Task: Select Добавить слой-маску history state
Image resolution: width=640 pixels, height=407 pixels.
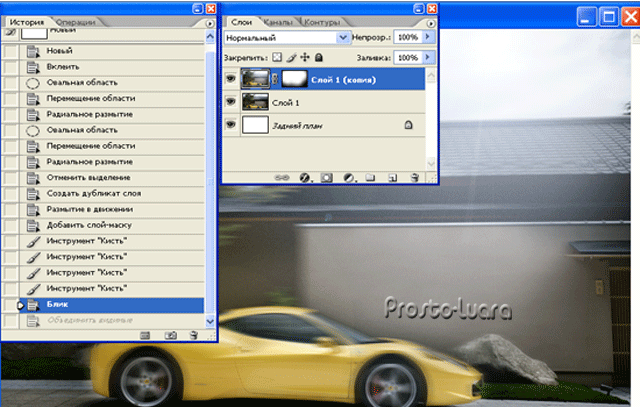Action: pyautogui.click(x=112, y=226)
